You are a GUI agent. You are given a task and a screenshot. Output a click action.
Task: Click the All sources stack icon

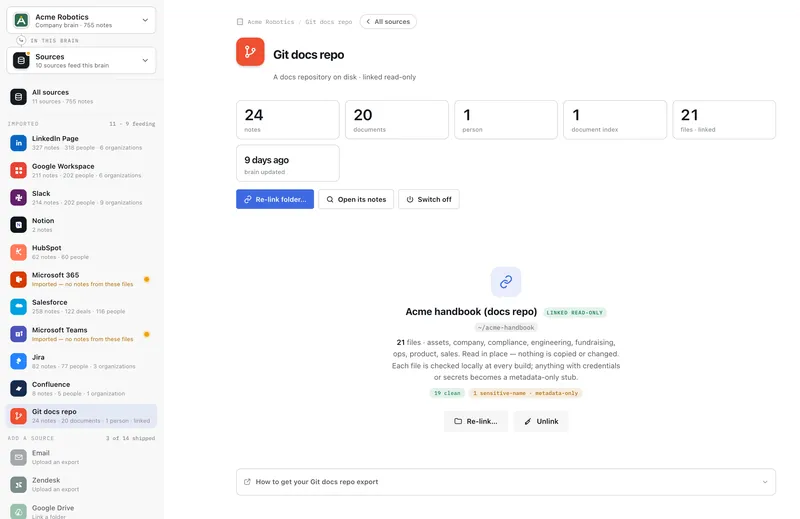pos(18,96)
